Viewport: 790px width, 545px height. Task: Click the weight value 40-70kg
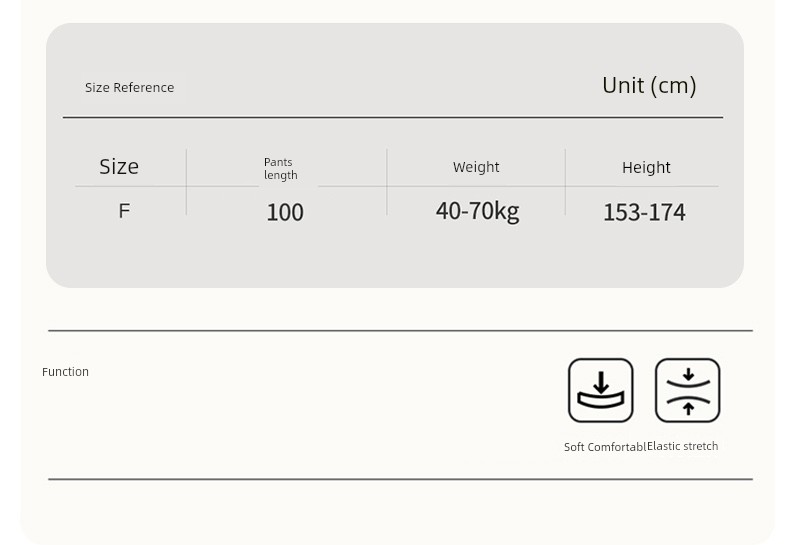(478, 212)
